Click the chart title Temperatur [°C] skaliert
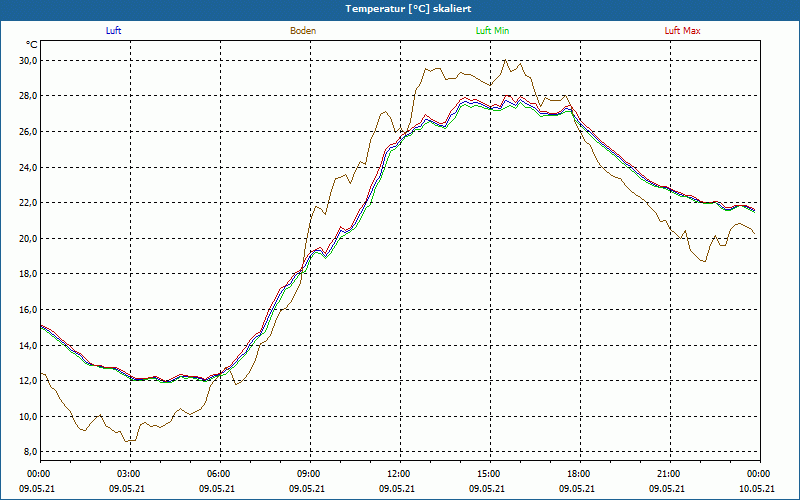 pos(408,9)
